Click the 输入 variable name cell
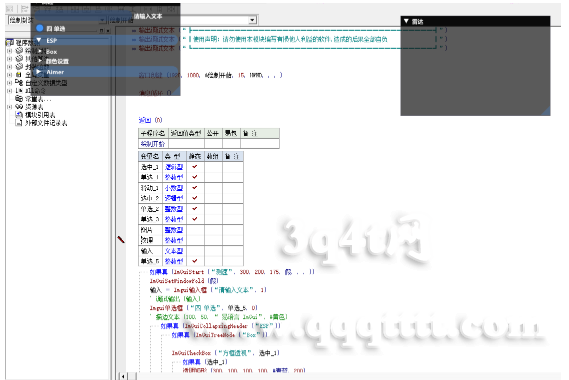The width and height of the screenshot is (569, 380). pyautogui.click(x=150, y=251)
